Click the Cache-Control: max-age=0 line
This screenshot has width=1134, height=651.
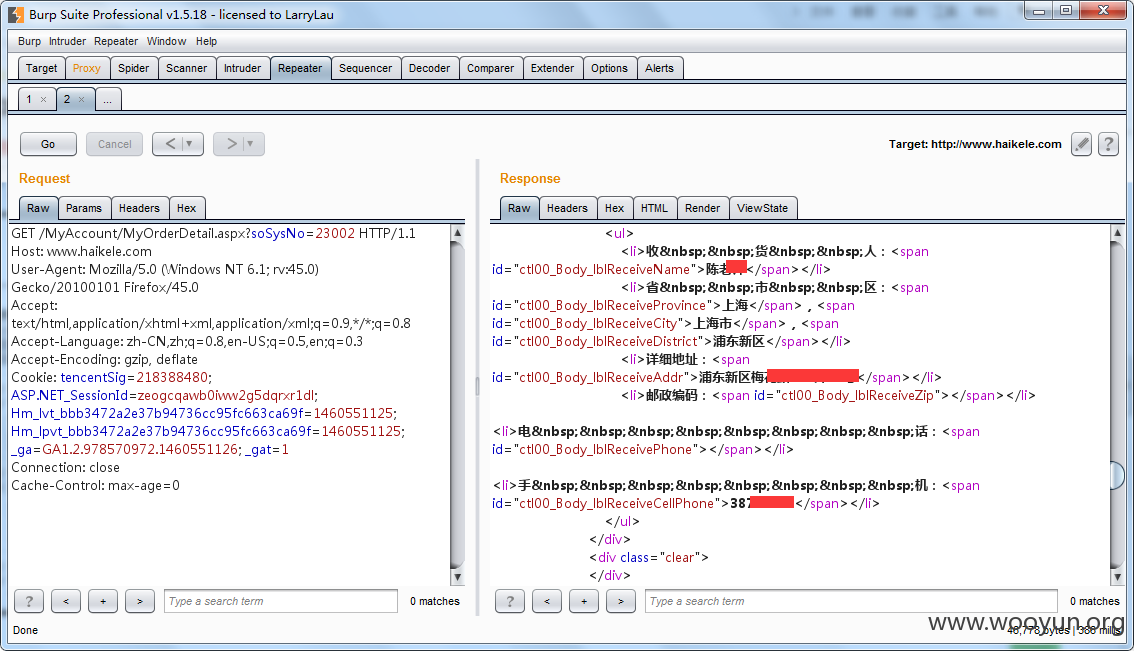[x=95, y=485]
